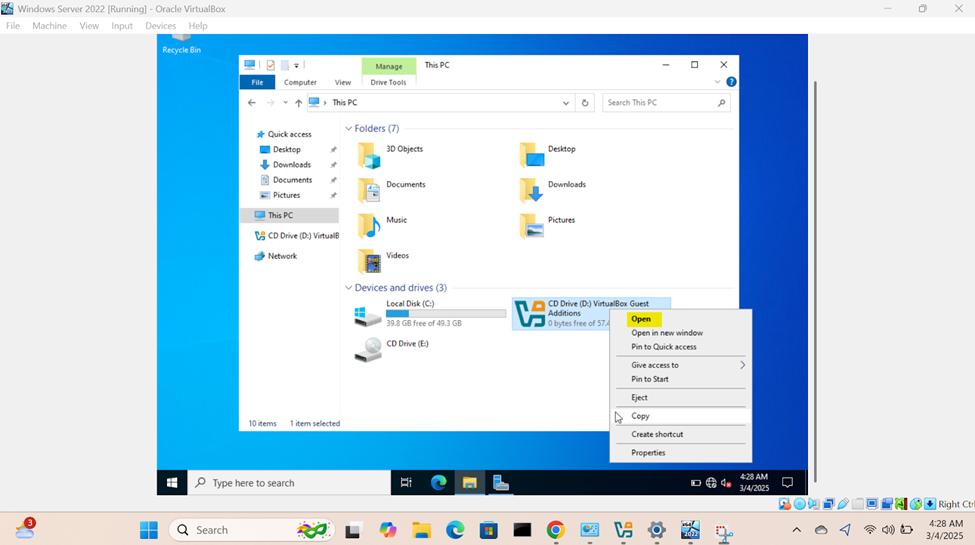Screen dimensions: 975x545
Task: Launch Edge from the guest taskbar
Action: click(x=438, y=483)
